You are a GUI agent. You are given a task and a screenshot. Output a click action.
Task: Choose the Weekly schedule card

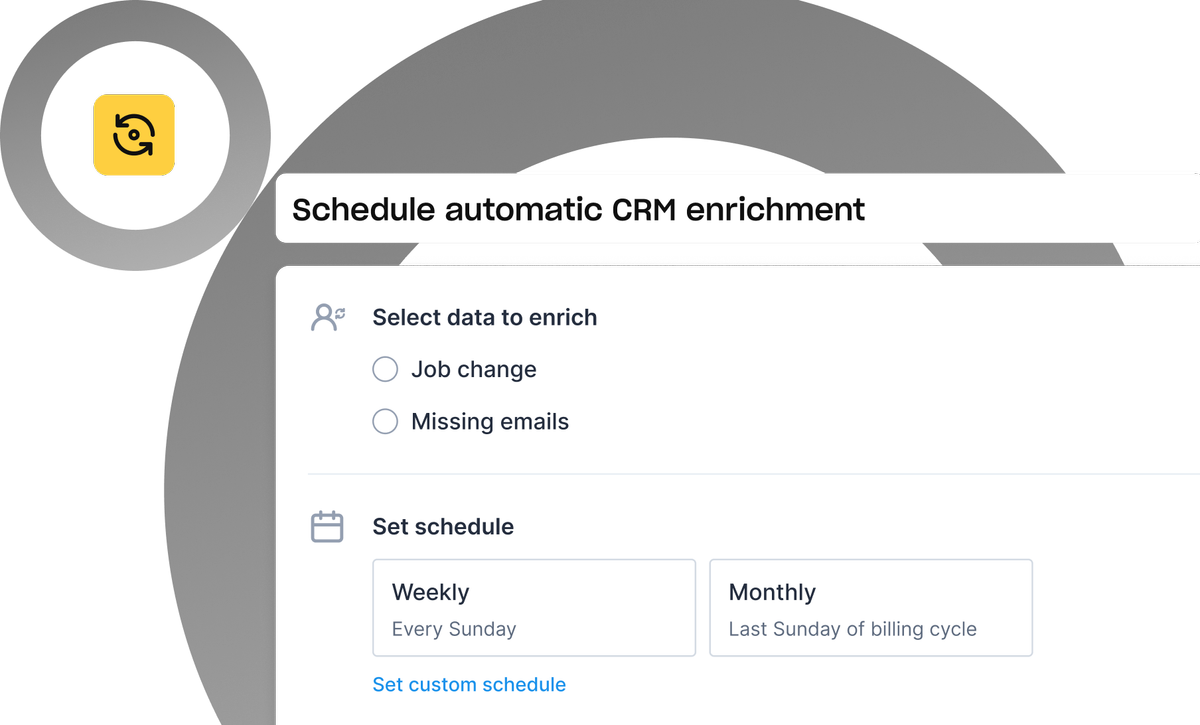(534, 608)
